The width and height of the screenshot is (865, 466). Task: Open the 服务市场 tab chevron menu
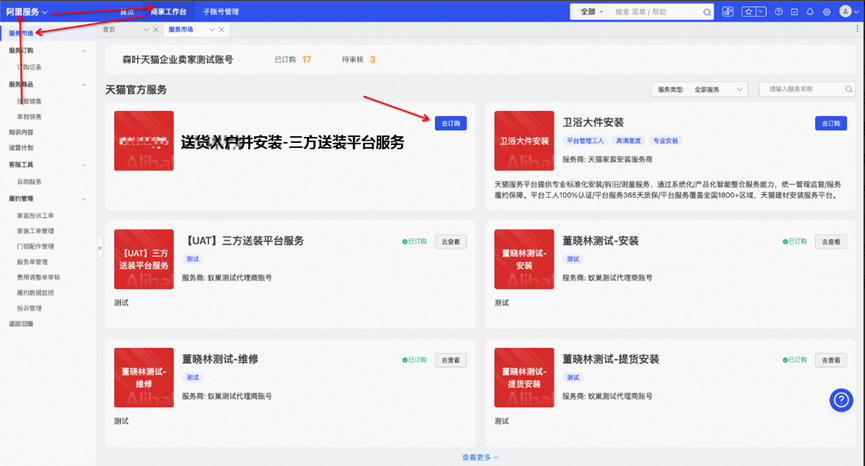point(212,30)
